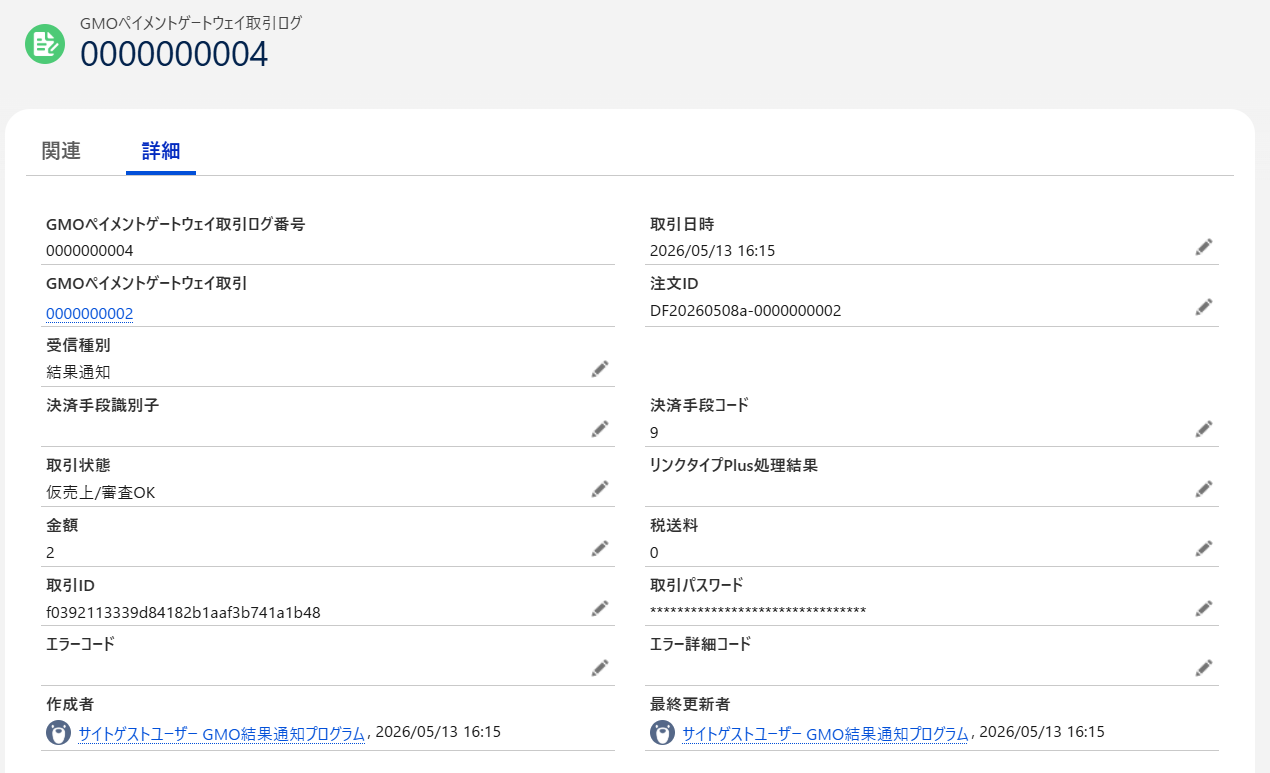Open linked transaction 0000000002
Image resolution: width=1270 pixels, height=773 pixels.
click(x=89, y=314)
